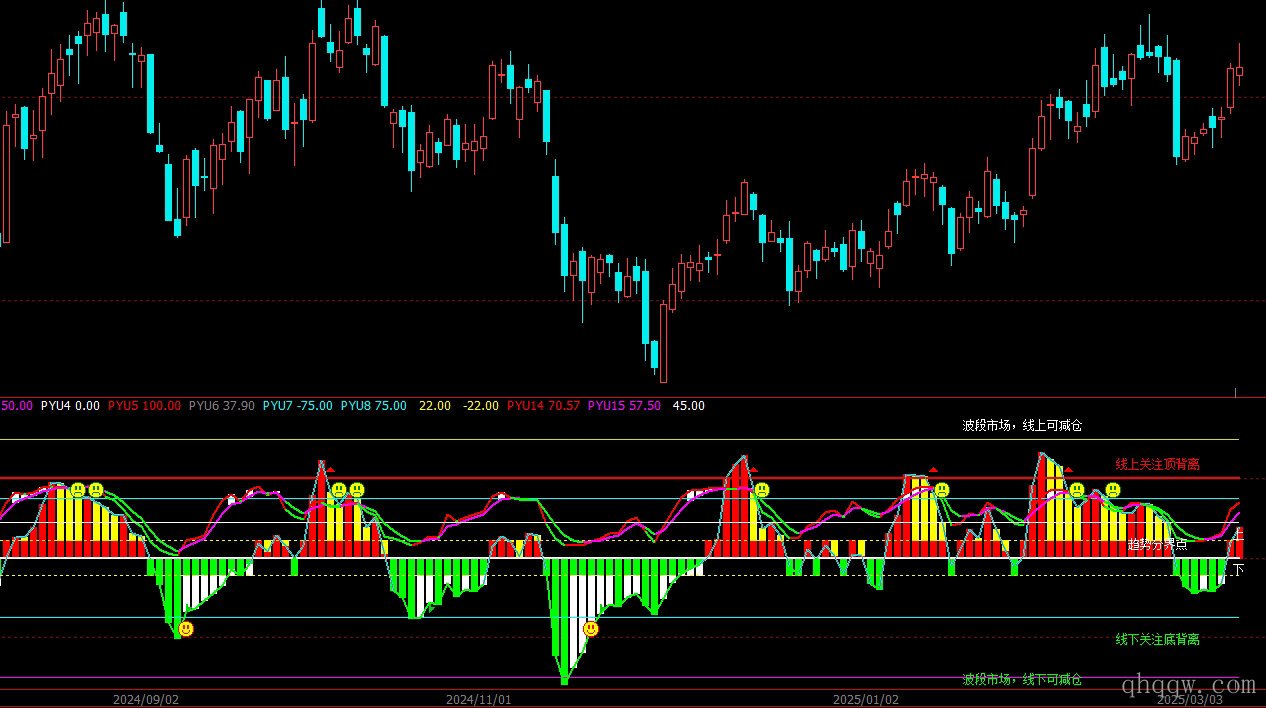Click the orange smiley at the September 2024 trough

click(x=186, y=629)
